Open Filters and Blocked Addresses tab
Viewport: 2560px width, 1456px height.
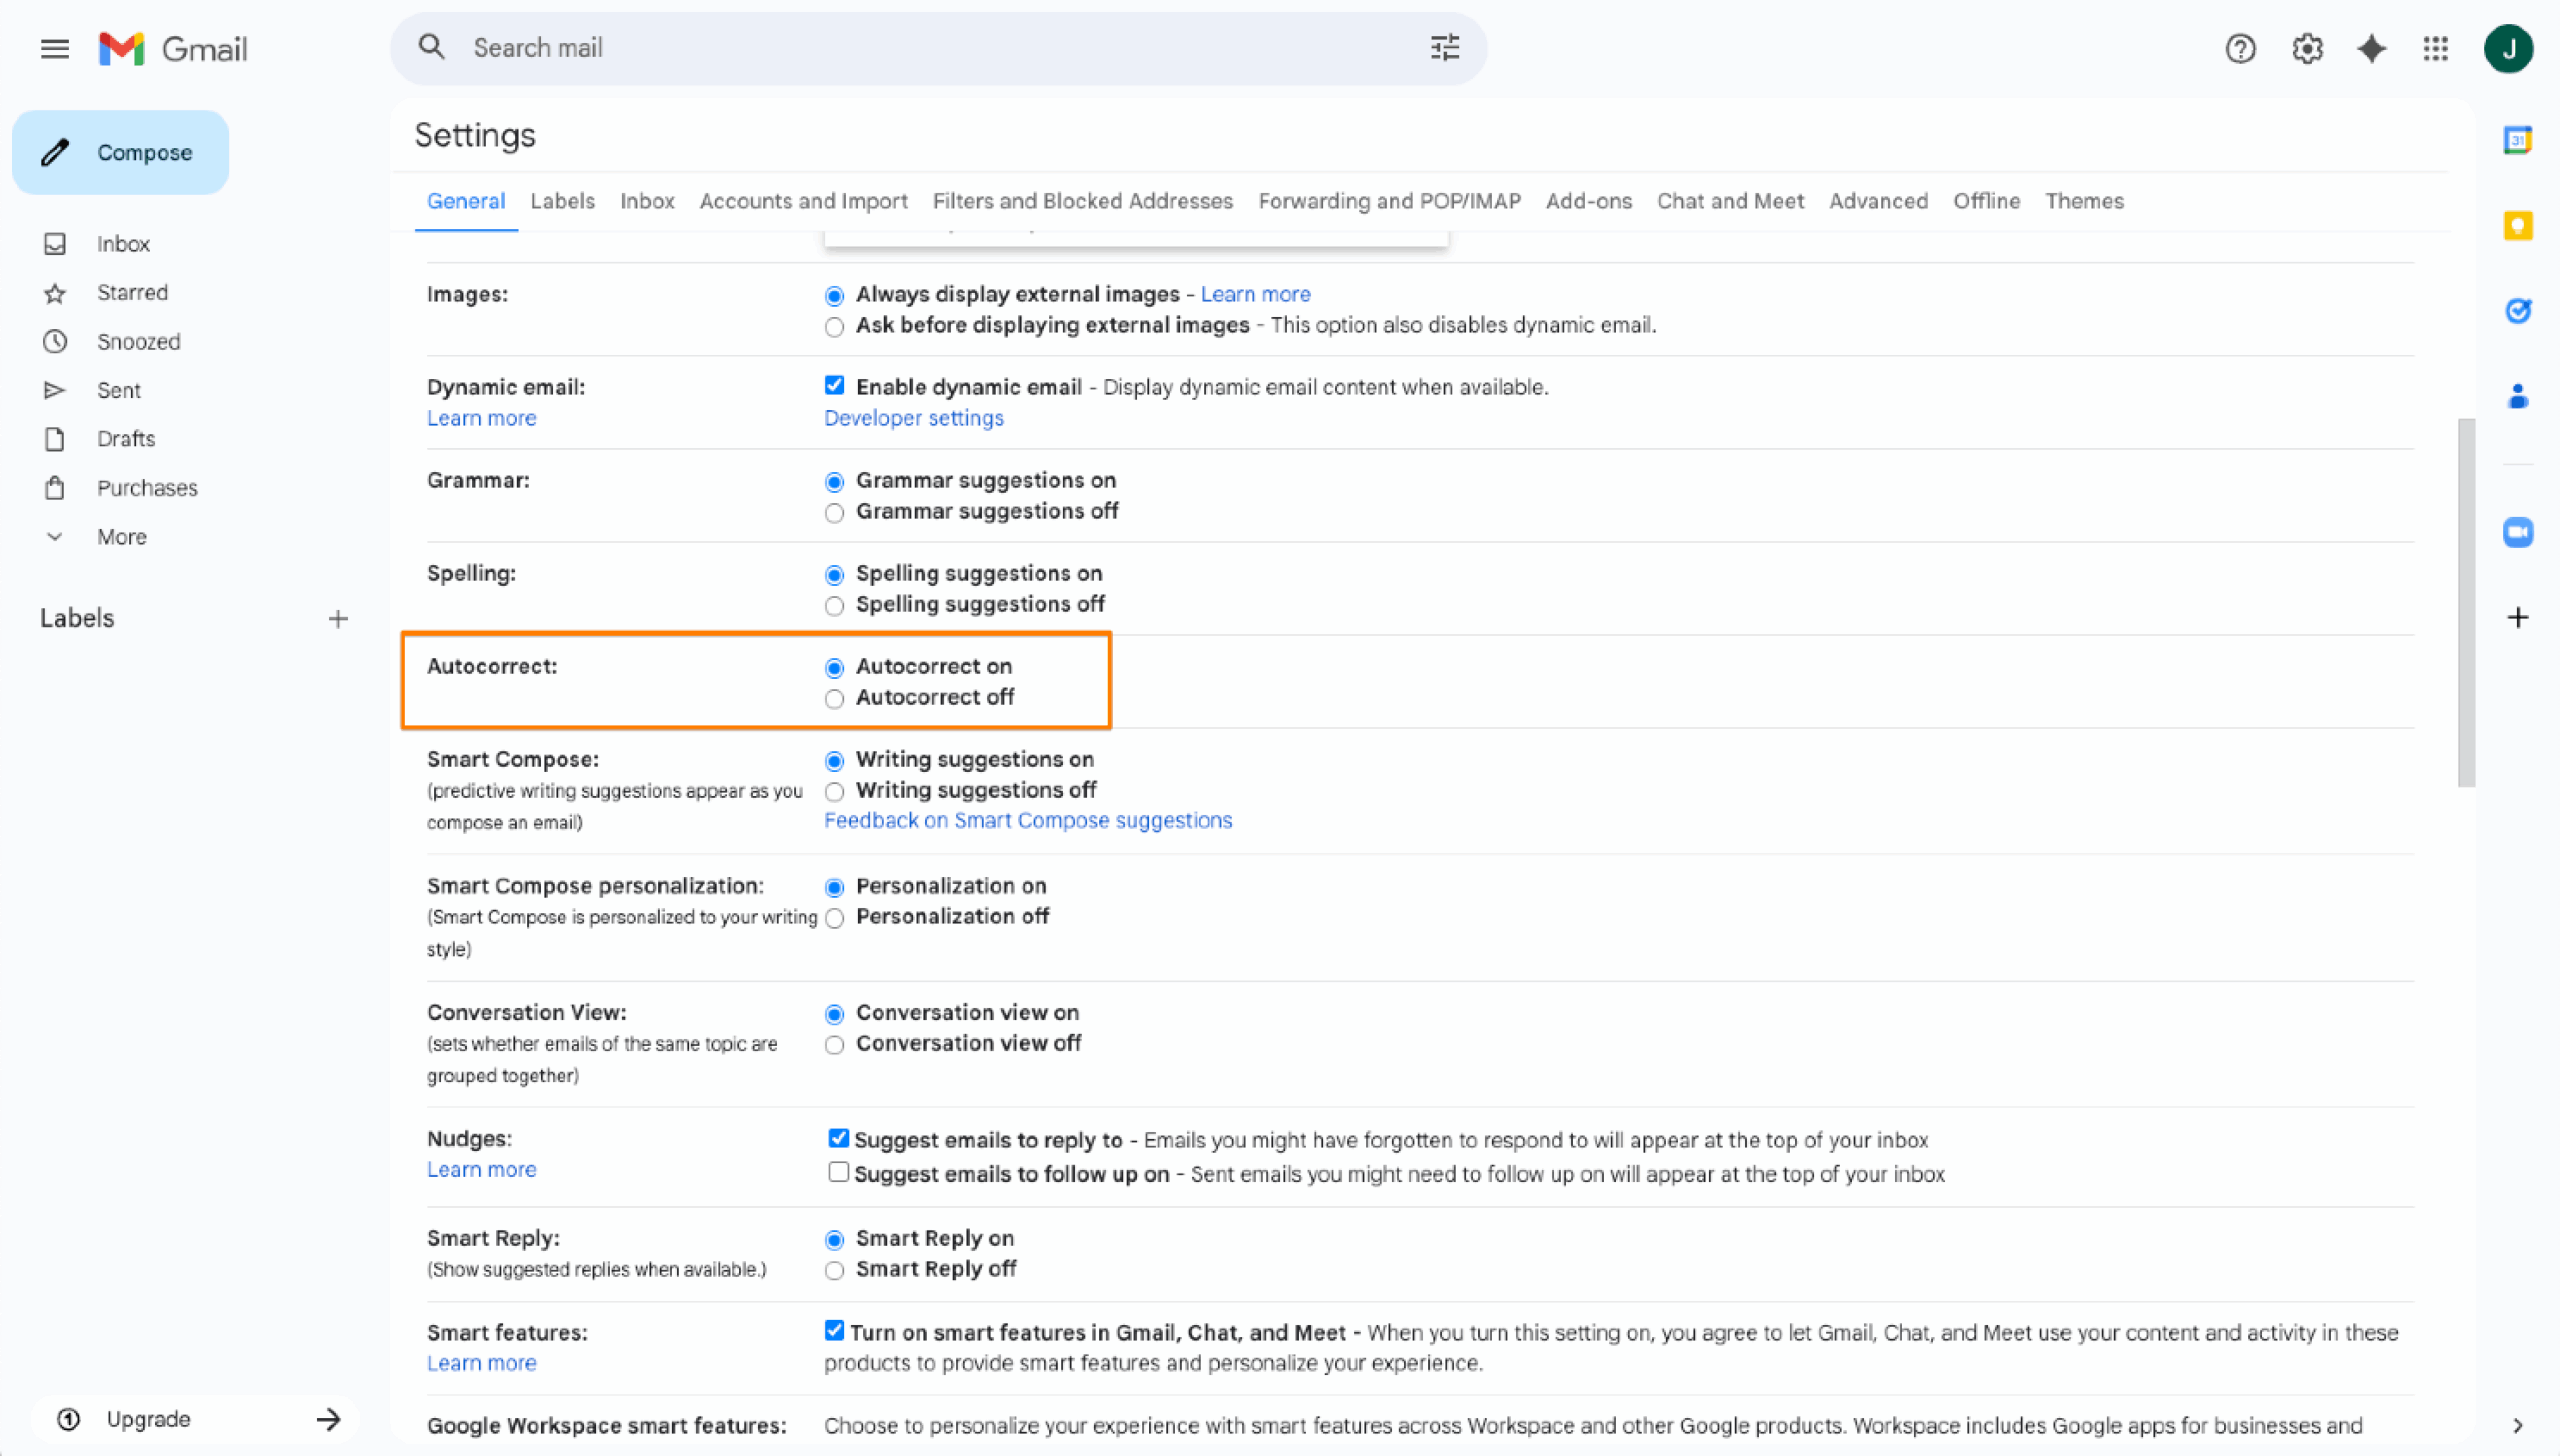(x=1082, y=201)
